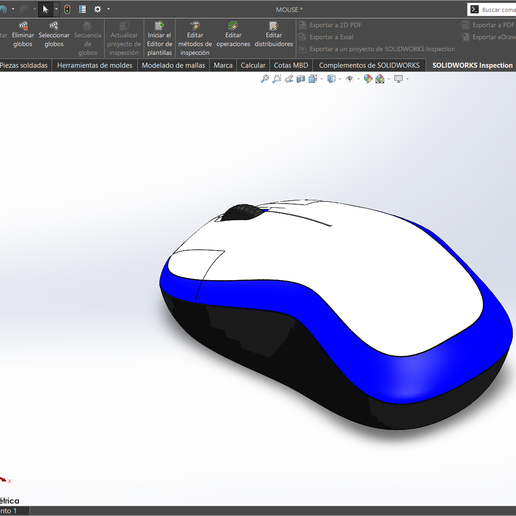
Task: Click the Apply Scene icon
Action: pyautogui.click(x=380, y=79)
